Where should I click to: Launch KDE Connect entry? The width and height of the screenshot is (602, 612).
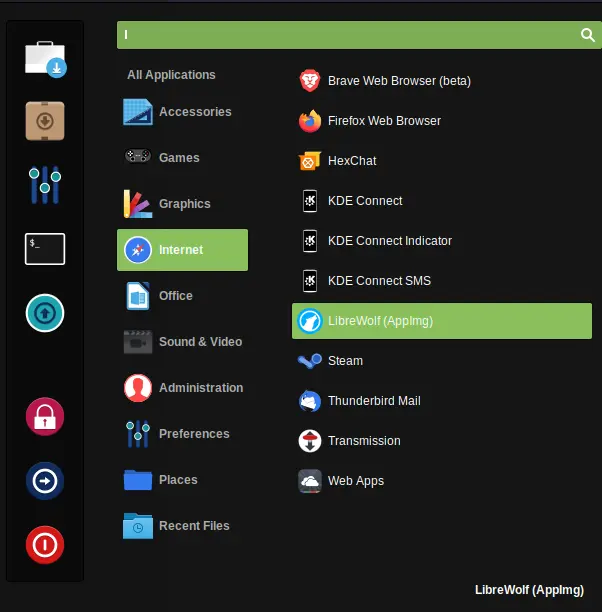pos(442,201)
